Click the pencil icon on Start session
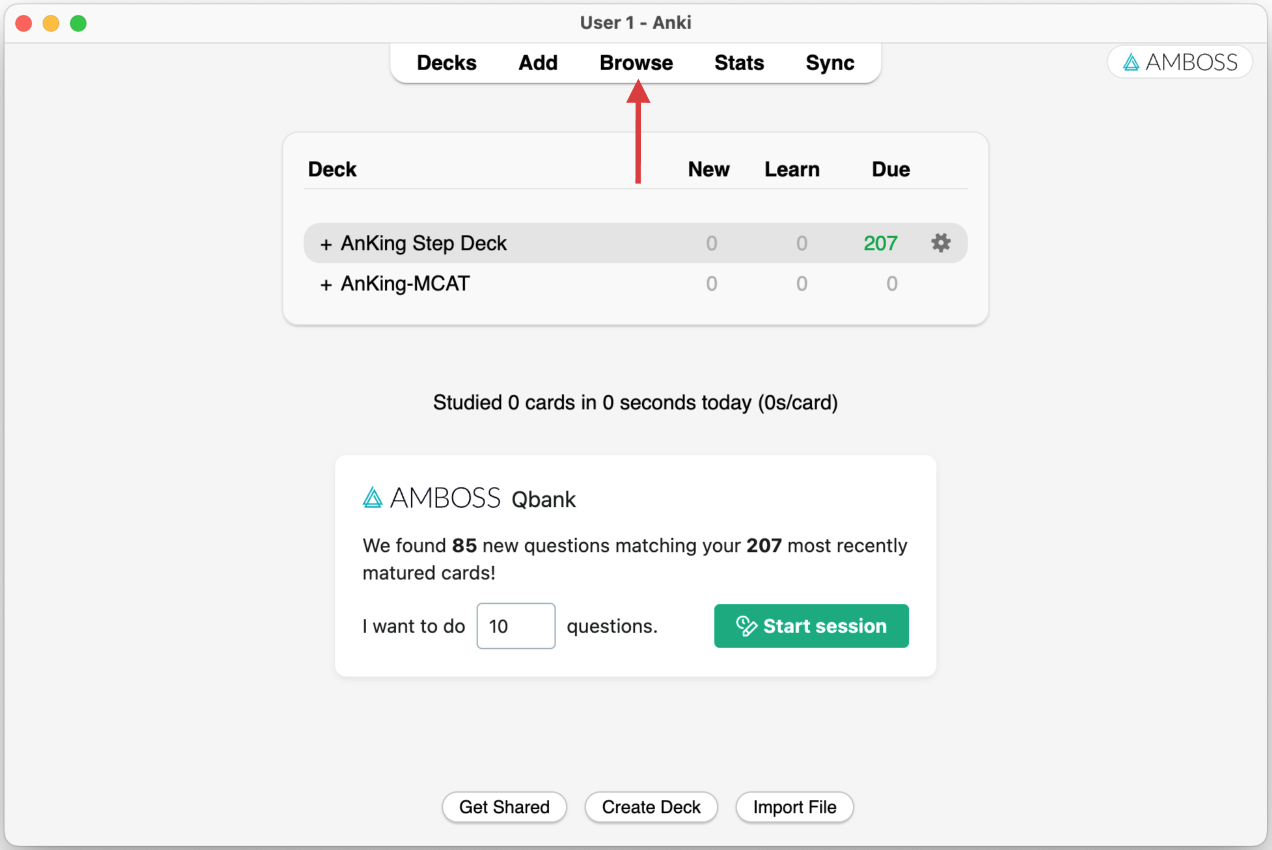 tap(746, 626)
